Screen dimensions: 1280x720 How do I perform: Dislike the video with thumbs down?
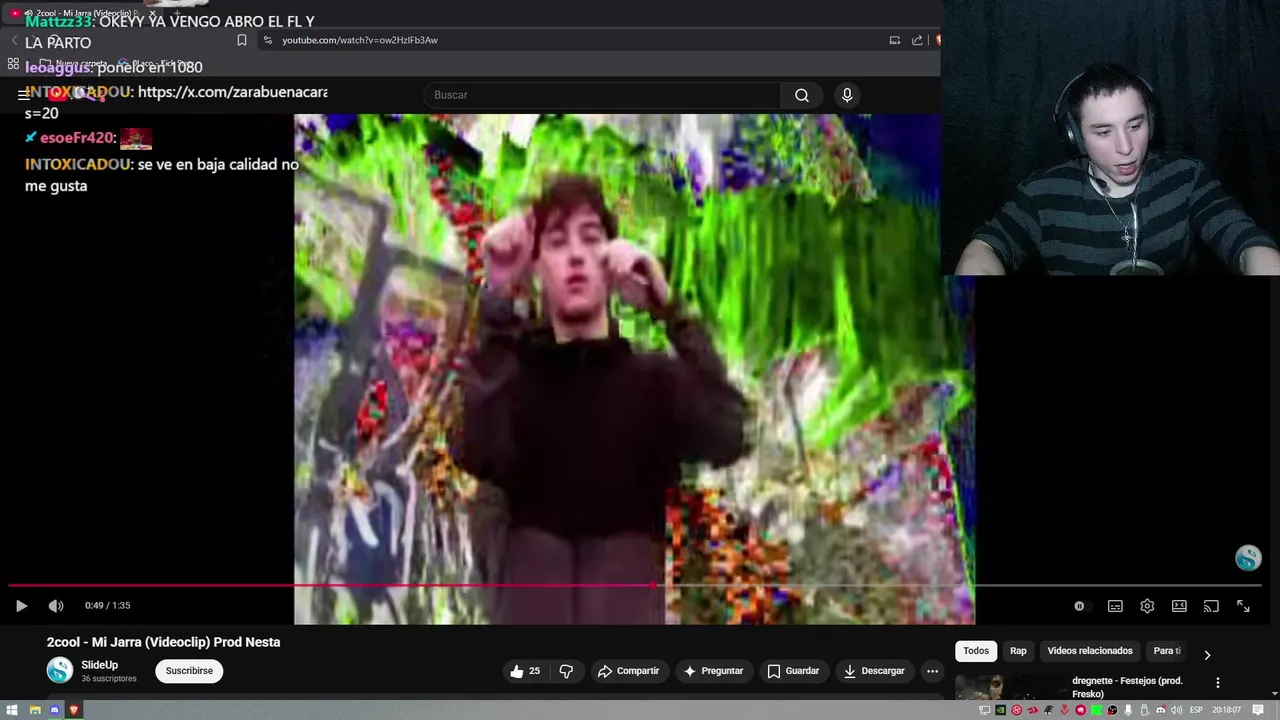click(566, 671)
